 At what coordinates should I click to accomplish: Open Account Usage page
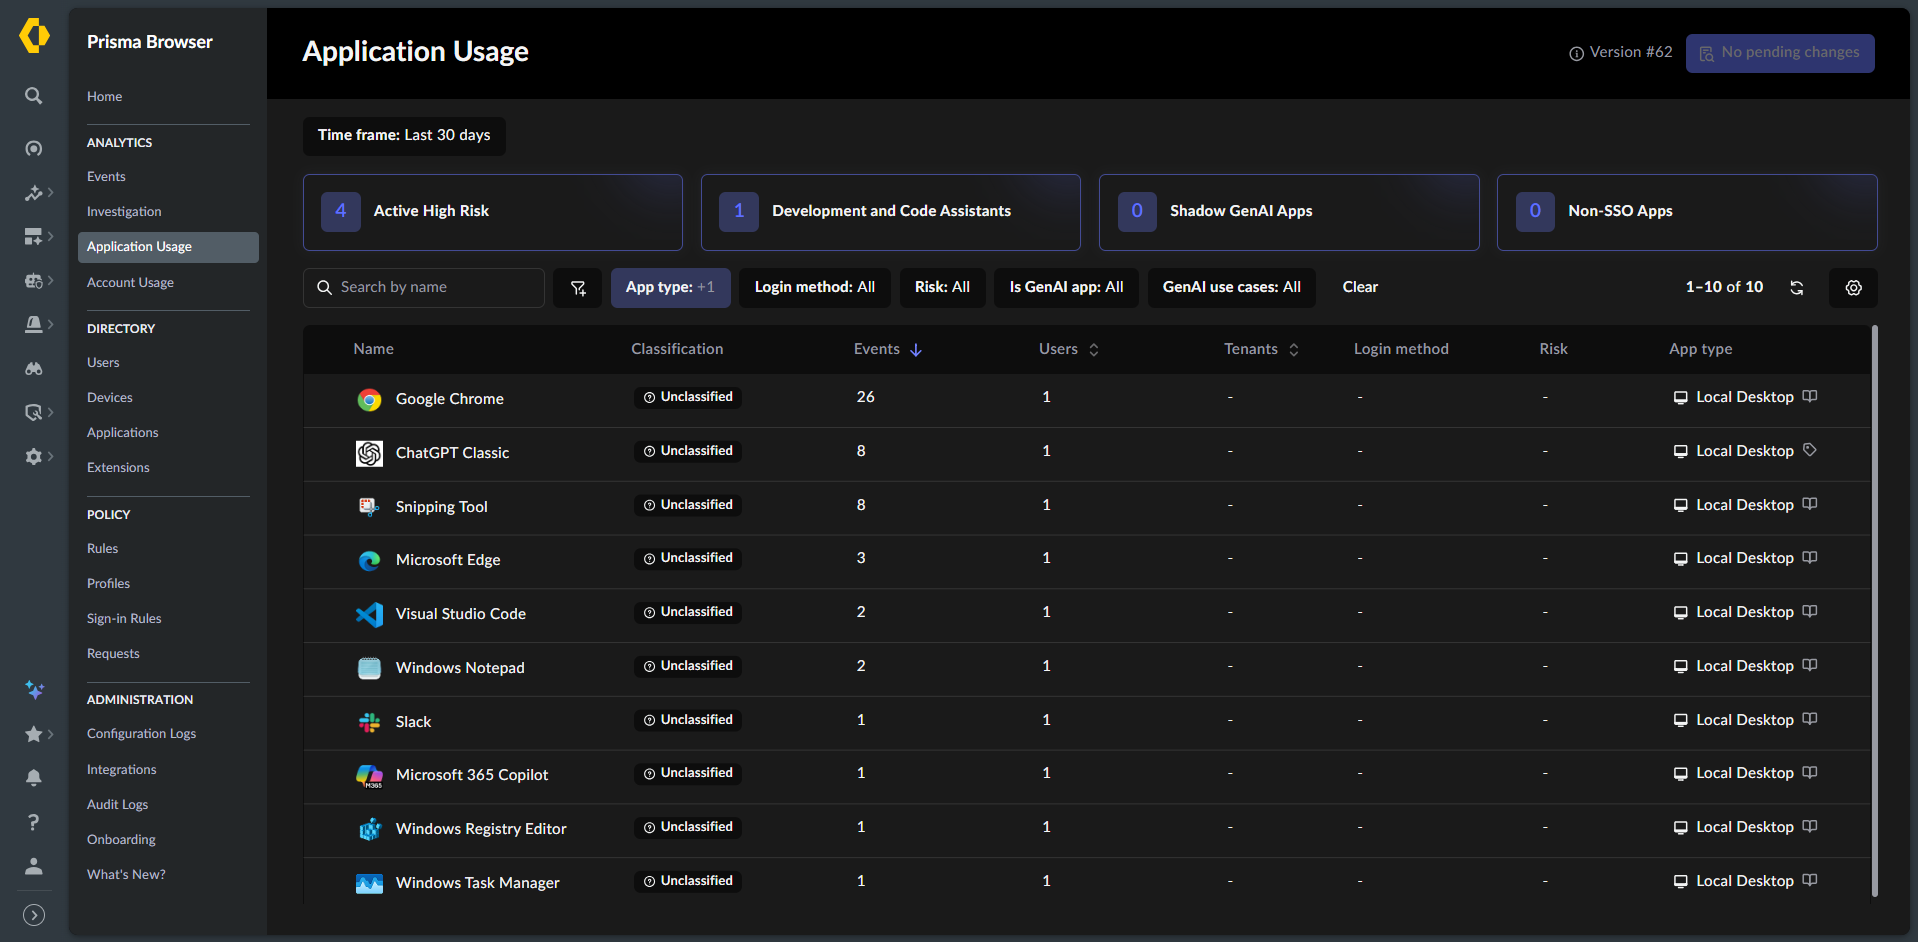coord(130,283)
